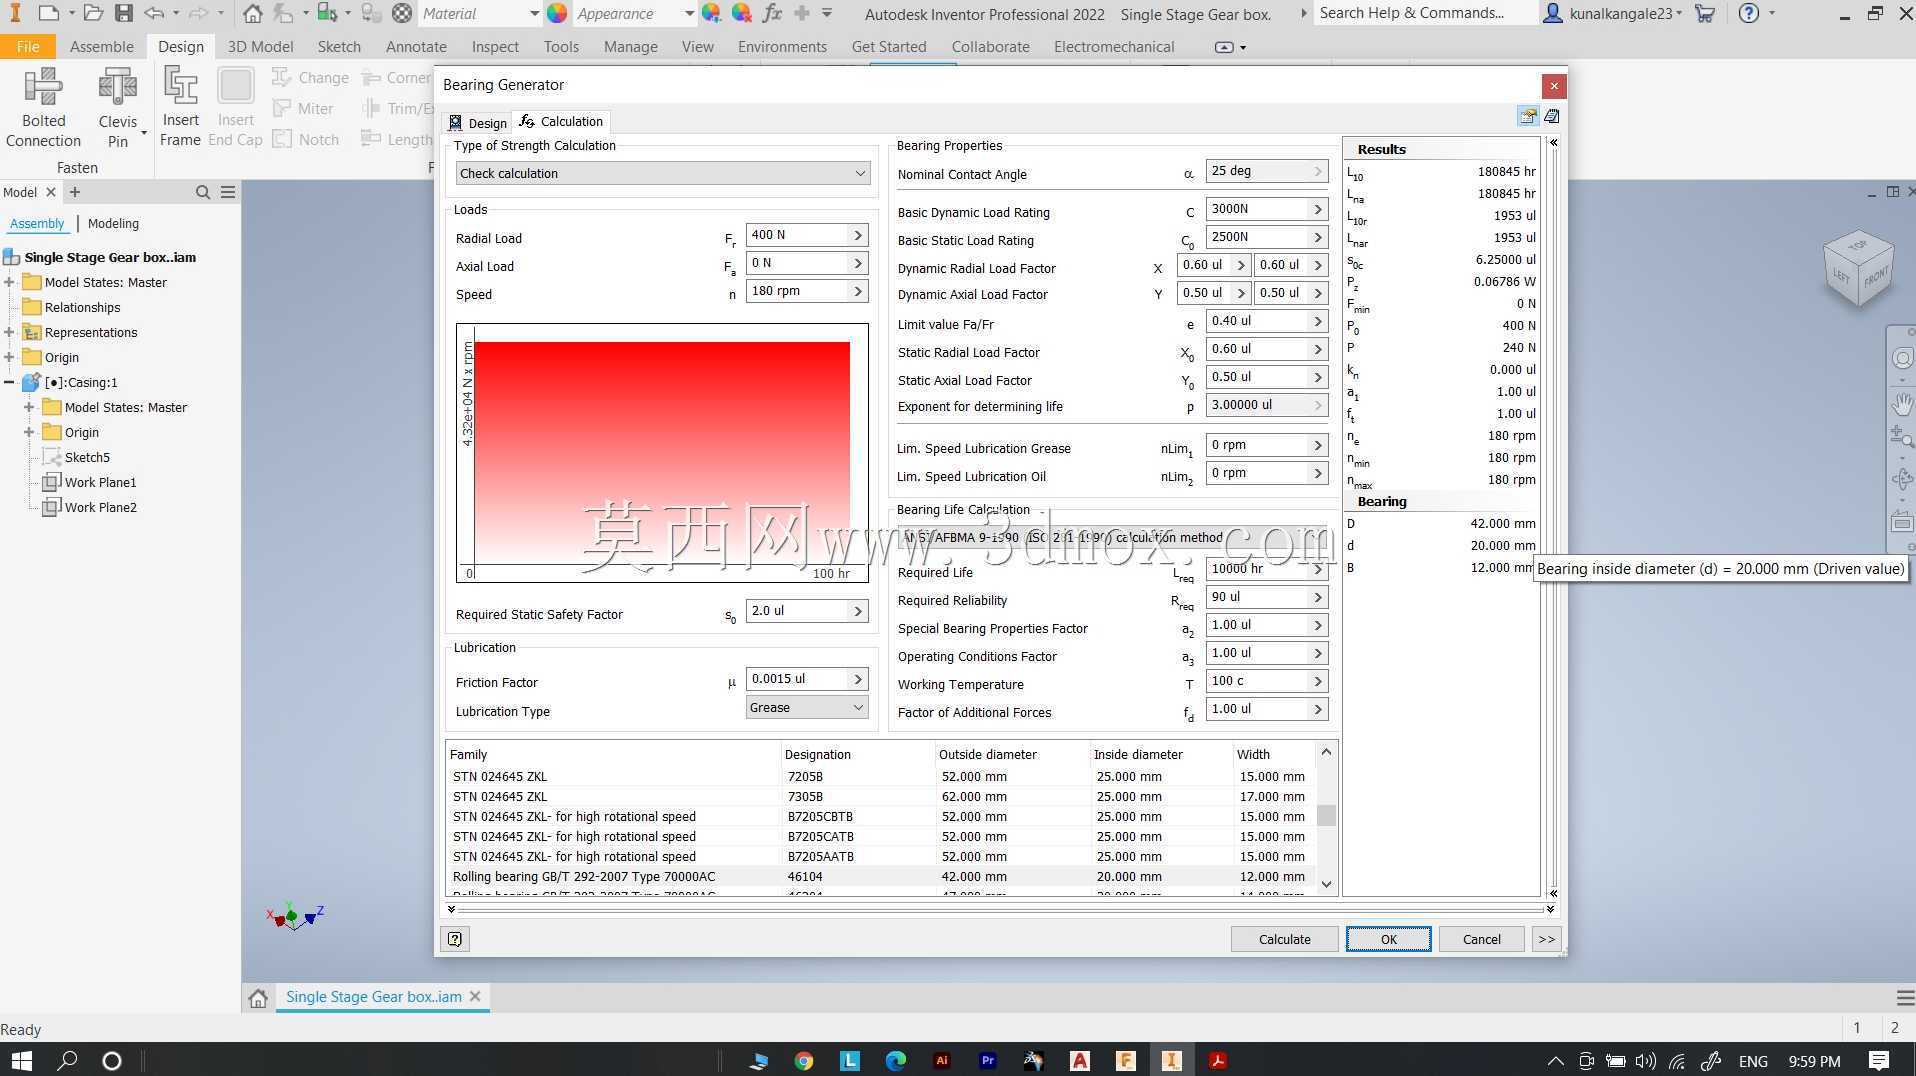Viewport: 1916px width, 1076px height.
Task: Click the Bearing Generator help icon
Action: point(455,939)
